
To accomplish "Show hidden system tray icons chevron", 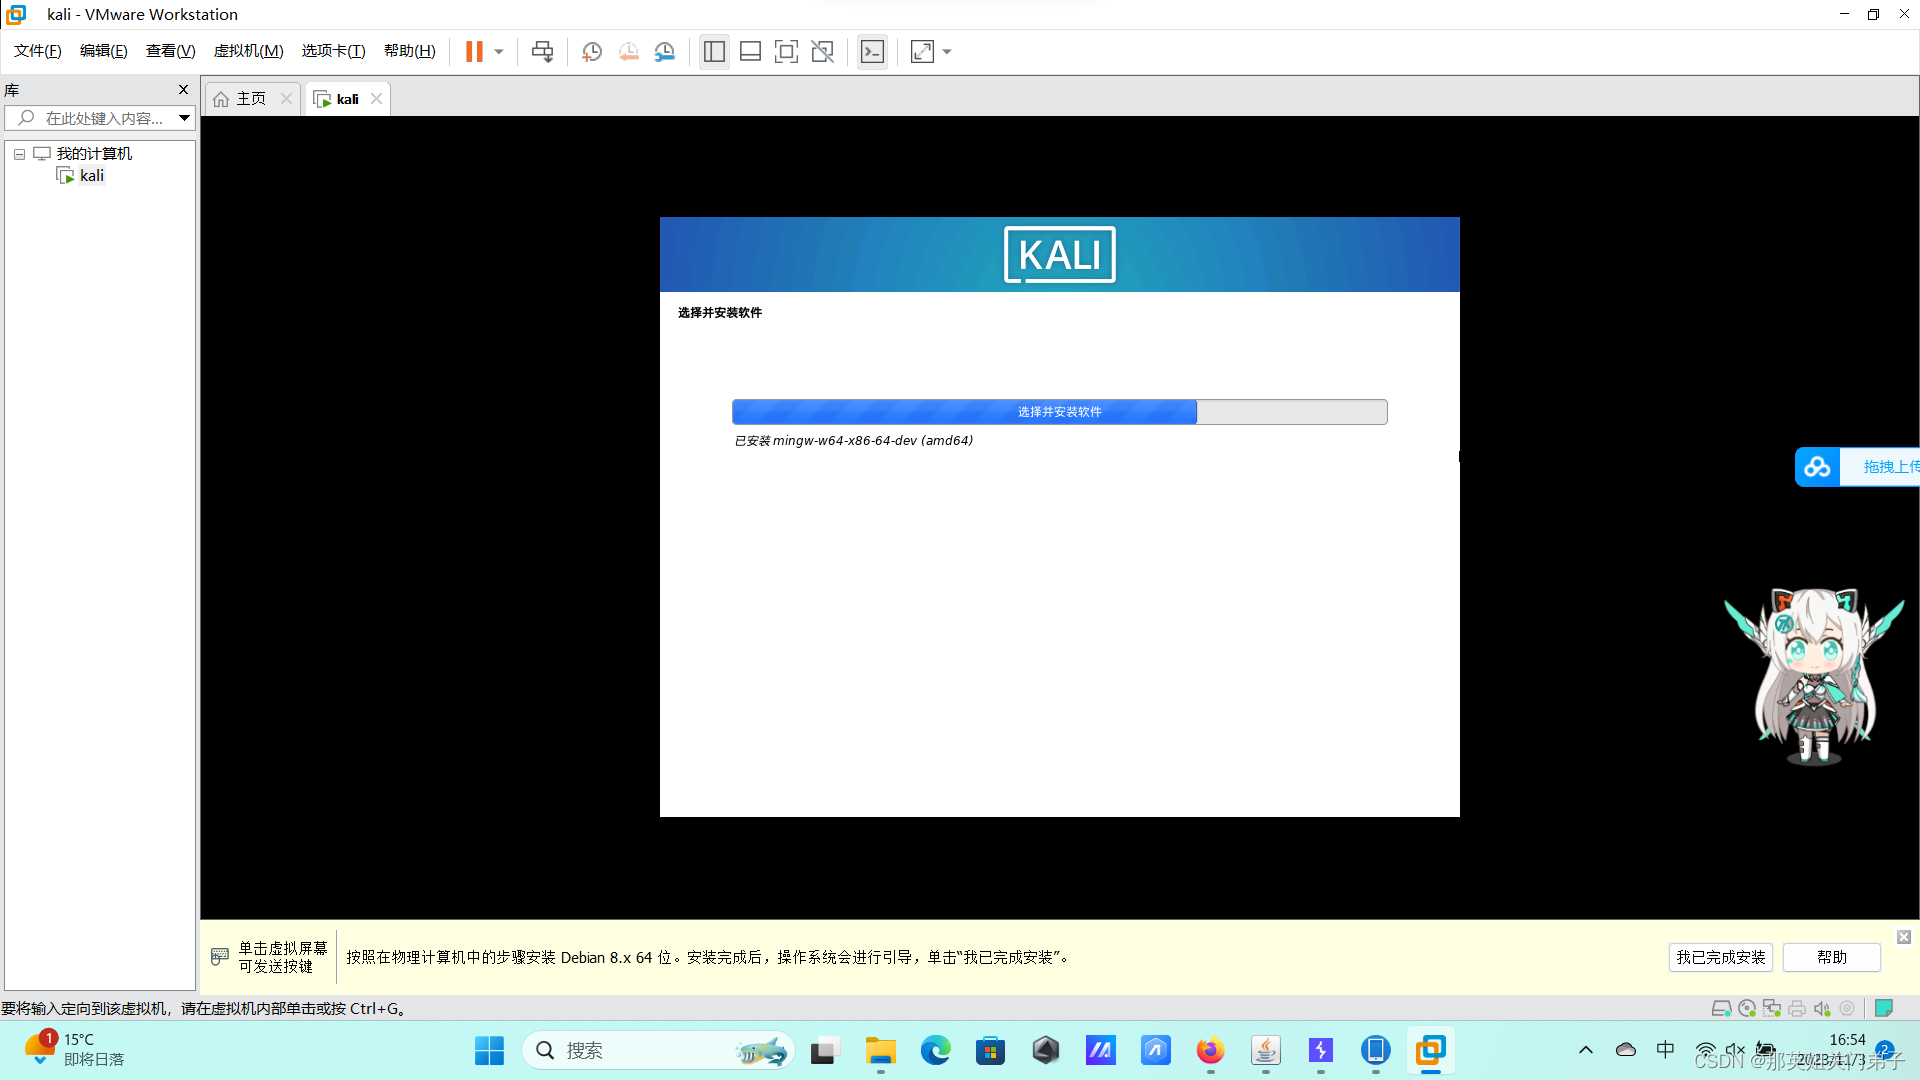I will [1586, 1050].
